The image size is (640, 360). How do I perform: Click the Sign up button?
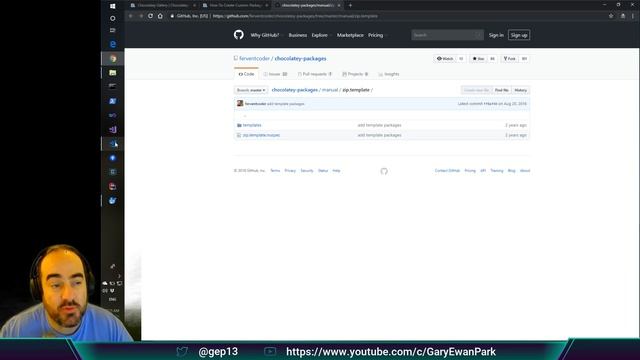[x=519, y=35]
